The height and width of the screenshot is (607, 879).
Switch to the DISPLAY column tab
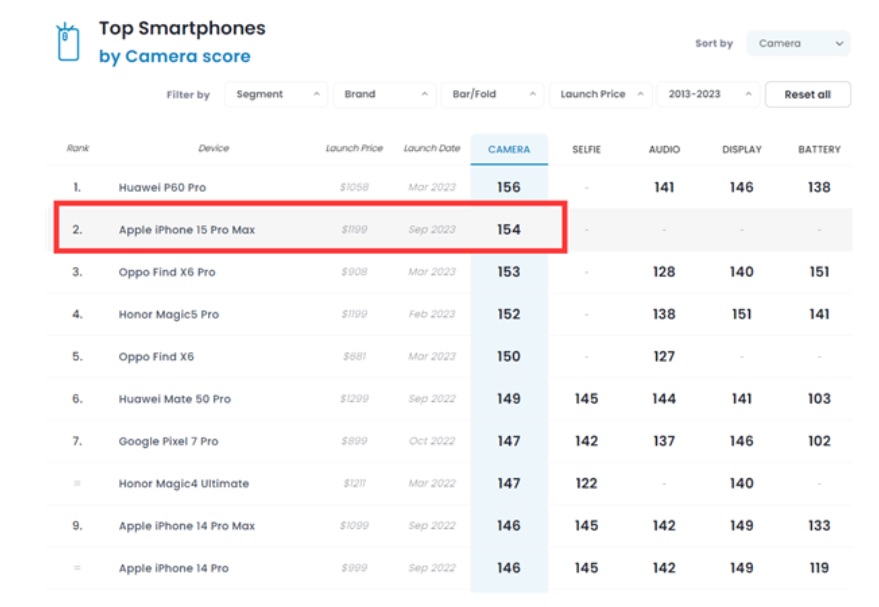tap(742, 150)
